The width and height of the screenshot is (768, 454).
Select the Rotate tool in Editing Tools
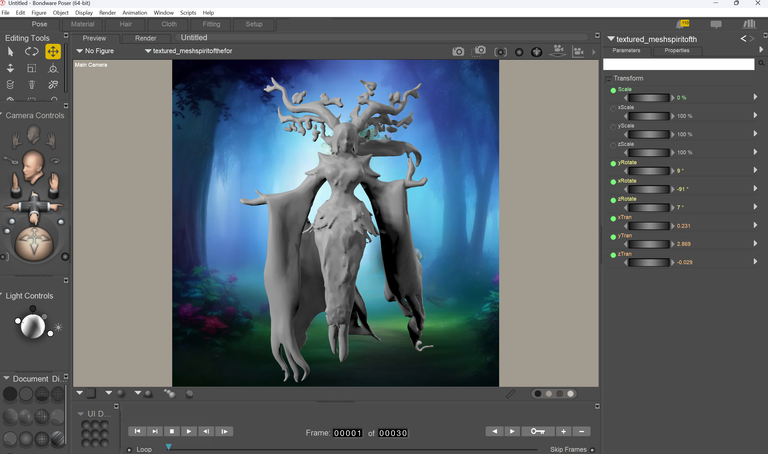32,51
